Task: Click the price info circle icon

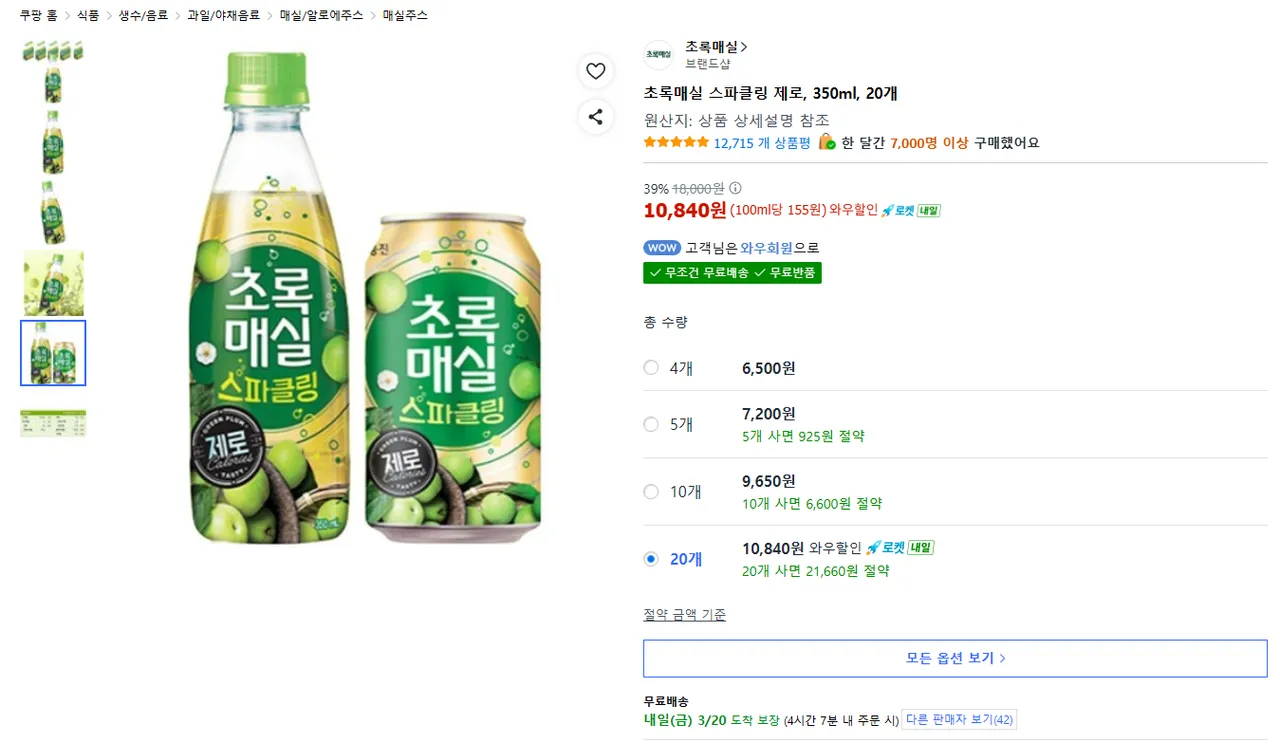Action: tap(736, 188)
